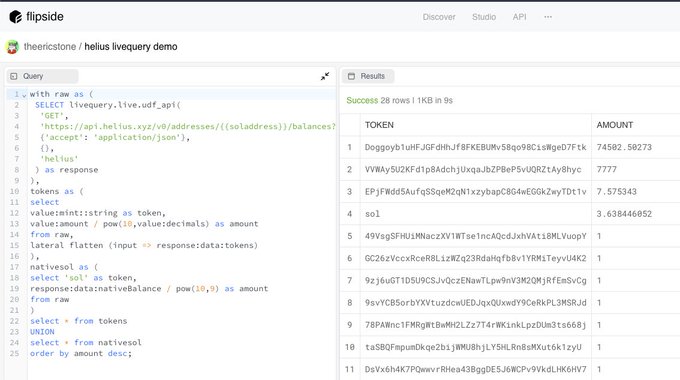Screen dimensions: 680x380
Task: Open the three-dot more menu
Action: (548, 17)
